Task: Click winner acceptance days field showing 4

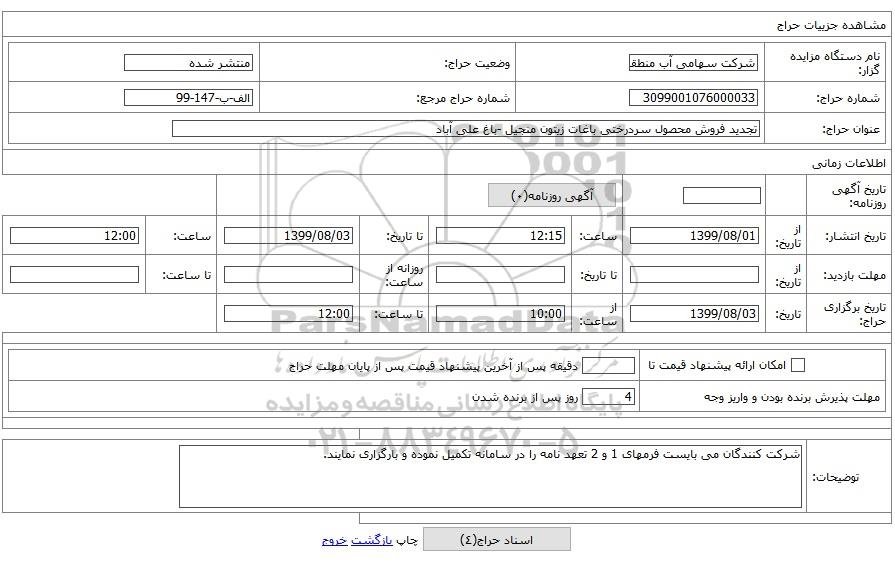Action: (x=608, y=397)
